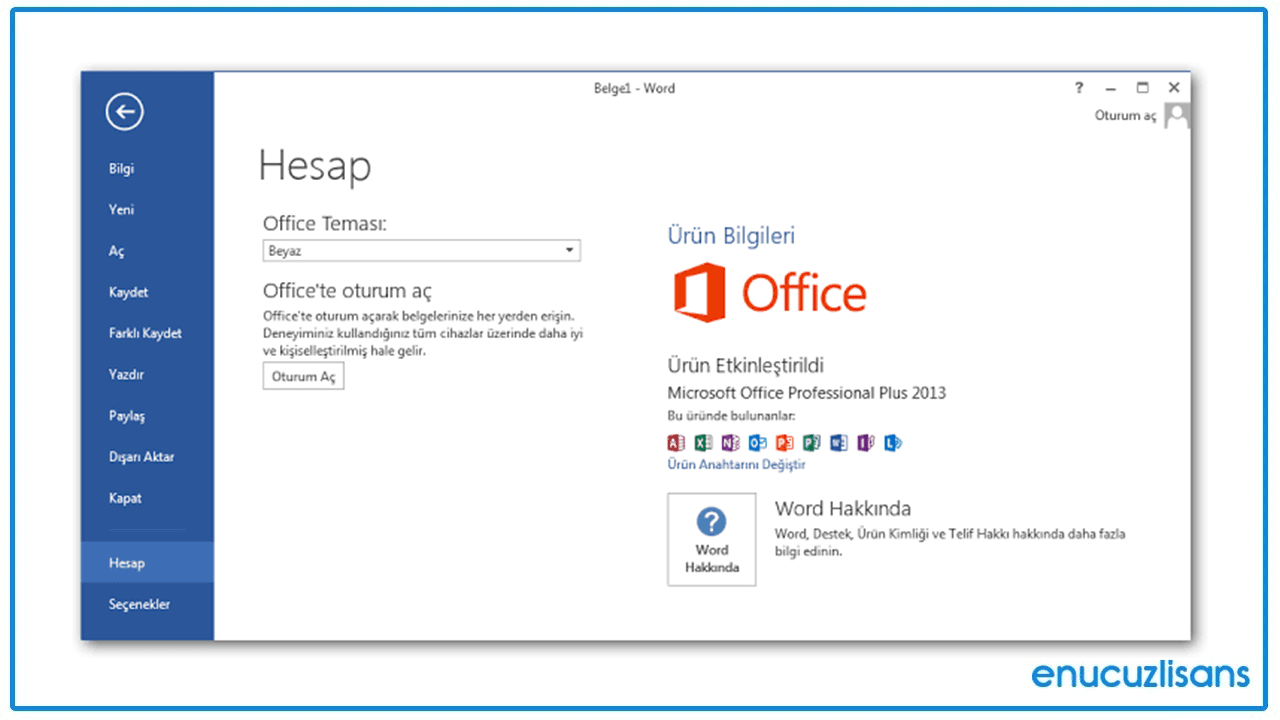1280x720 pixels.
Task: Select the Hesap sidebar item
Action: pos(147,563)
